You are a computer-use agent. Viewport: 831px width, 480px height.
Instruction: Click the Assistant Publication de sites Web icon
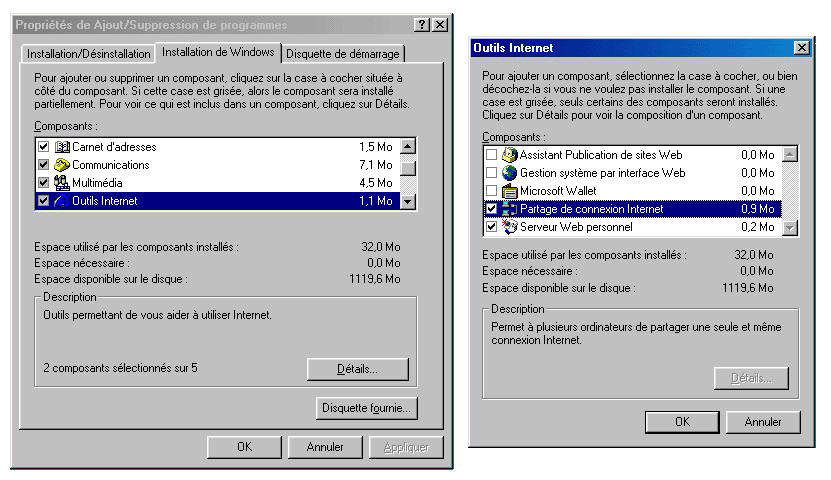pos(510,155)
